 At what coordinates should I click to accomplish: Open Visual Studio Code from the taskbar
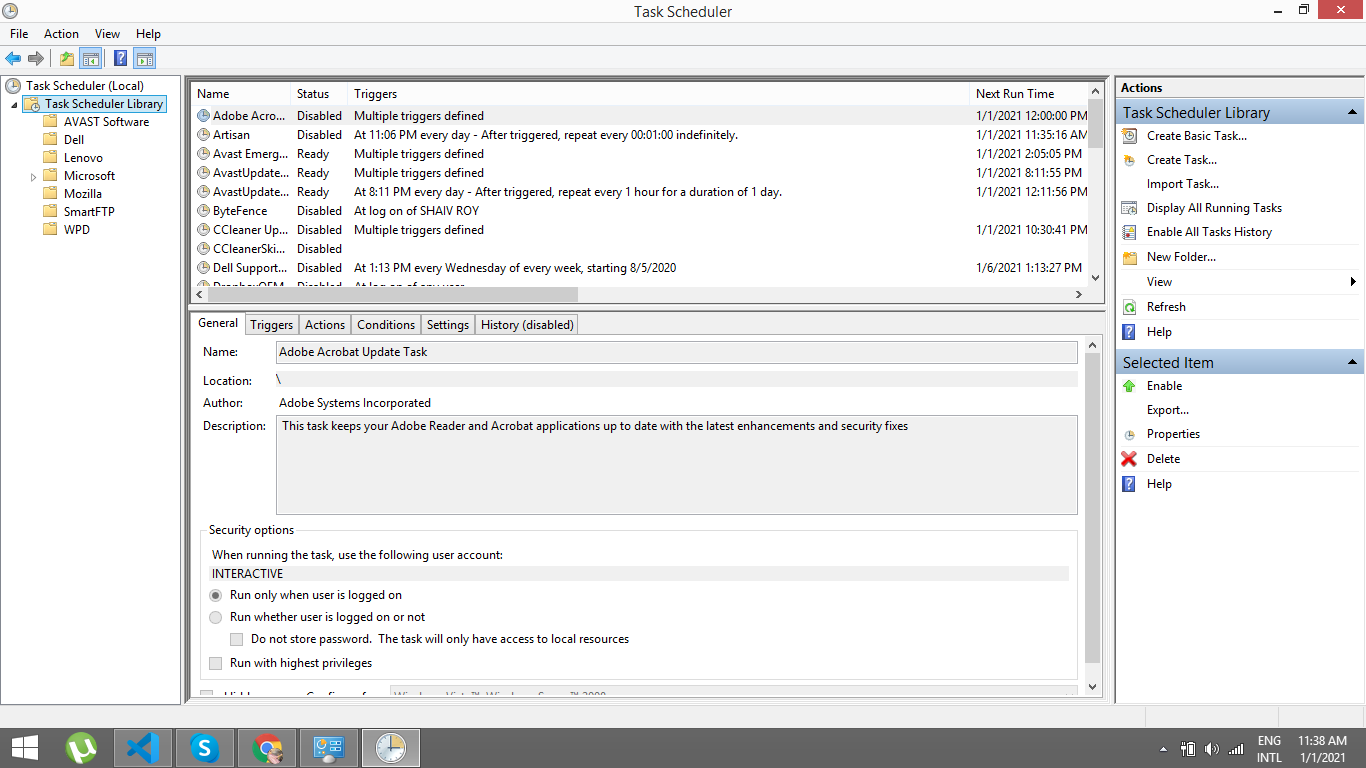pos(143,748)
